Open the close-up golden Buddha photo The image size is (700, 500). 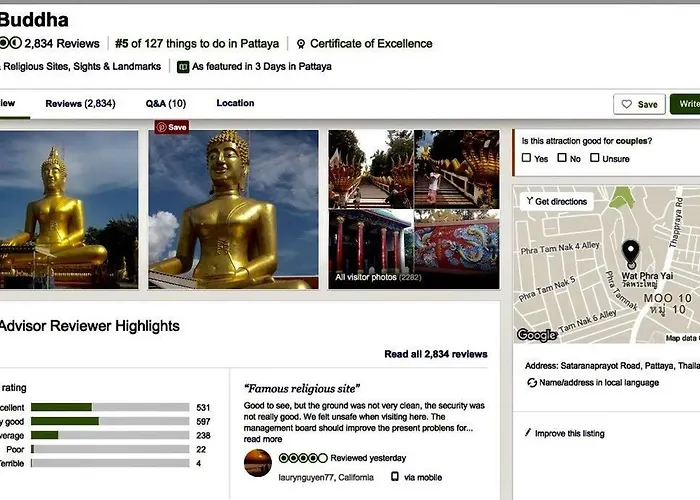(x=233, y=209)
